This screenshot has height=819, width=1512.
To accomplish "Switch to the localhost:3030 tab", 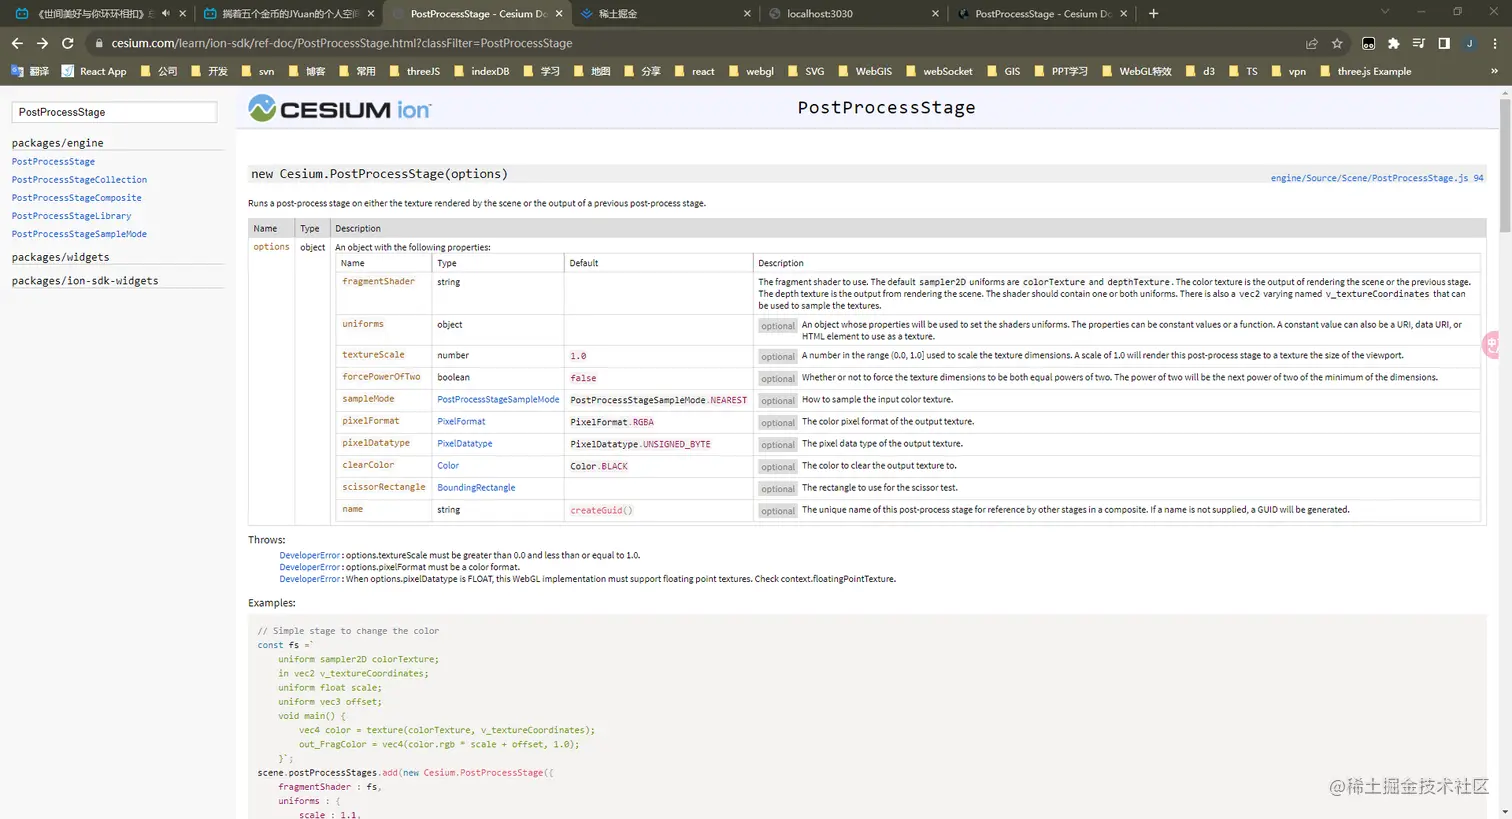I will [x=852, y=14].
